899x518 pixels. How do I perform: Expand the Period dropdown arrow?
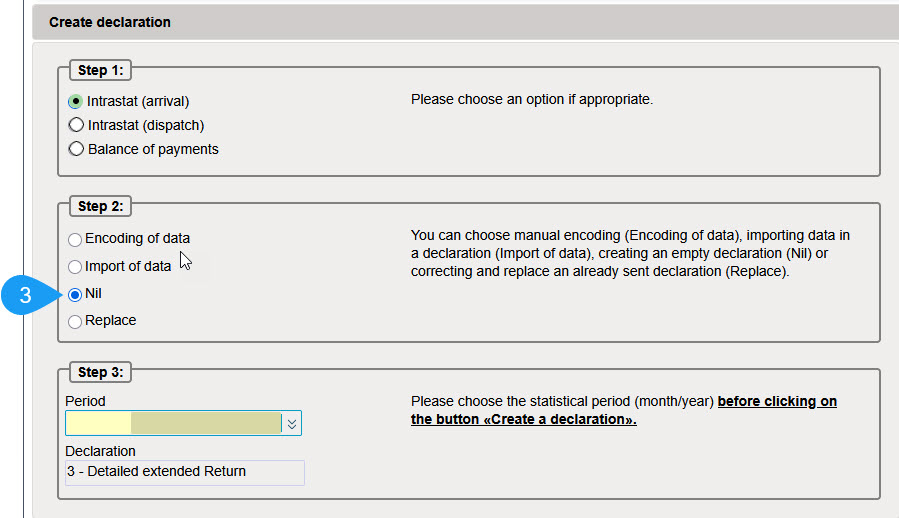point(292,424)
